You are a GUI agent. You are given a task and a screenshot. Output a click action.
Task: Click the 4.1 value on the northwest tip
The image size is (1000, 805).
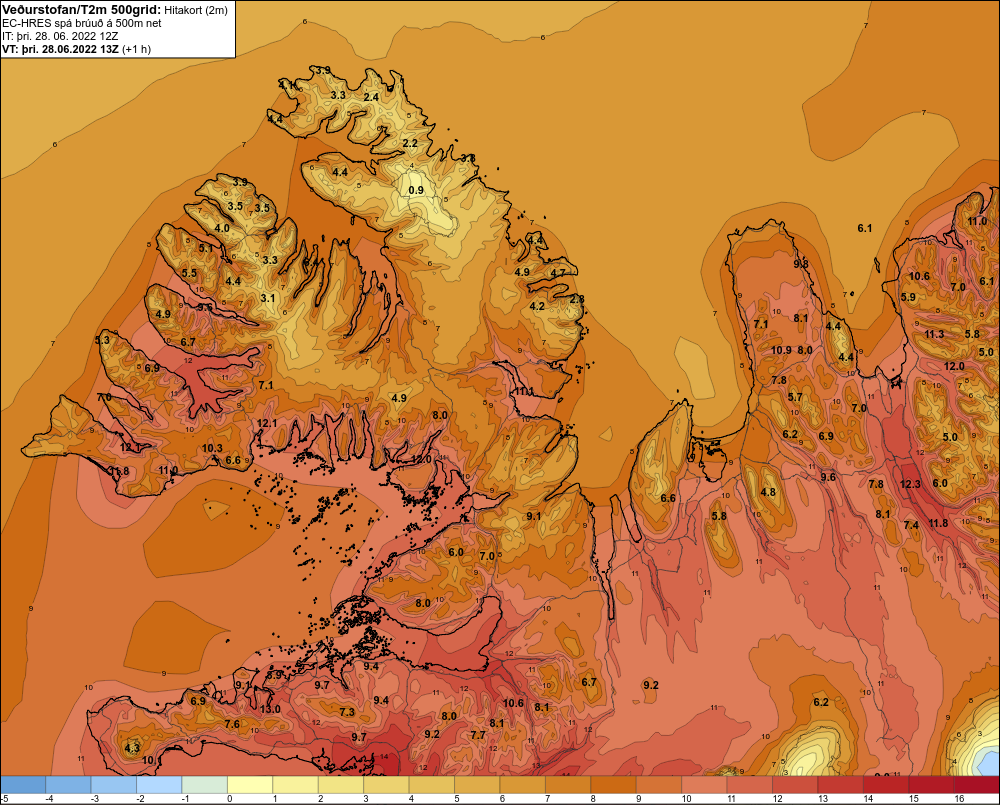pos(286,84)
